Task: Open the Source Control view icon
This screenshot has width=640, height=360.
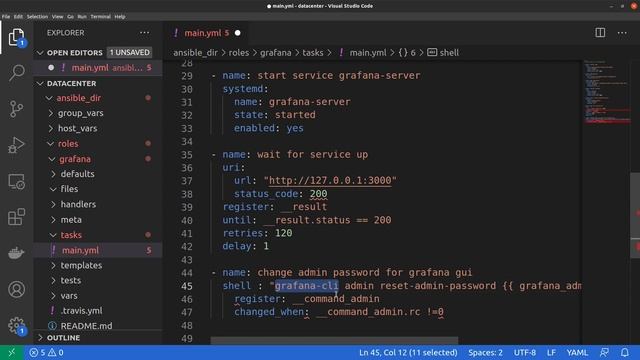Action: click(x=16, y=109)
